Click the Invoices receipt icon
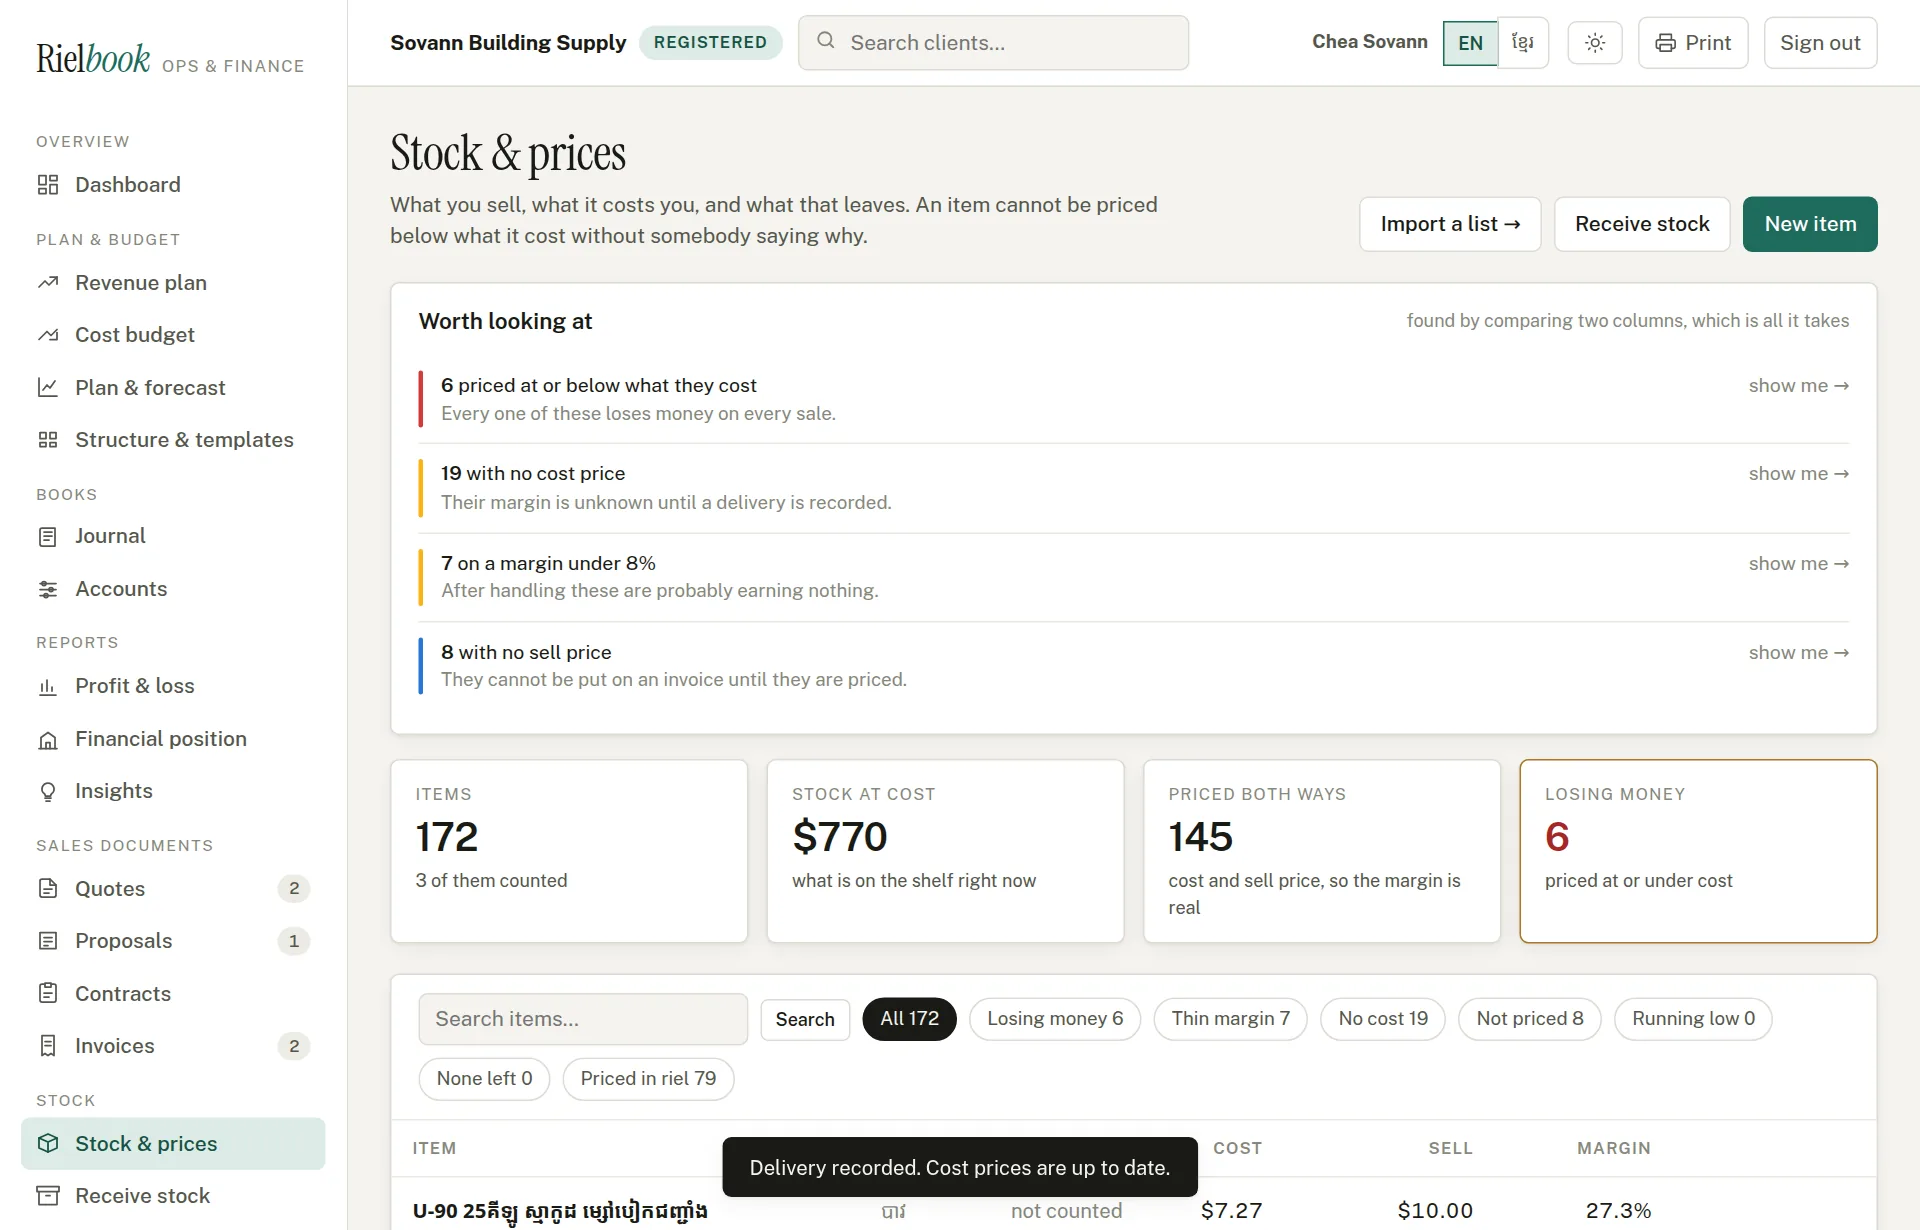This screenshot has width=1920, height=1230. pos(48,1046)
